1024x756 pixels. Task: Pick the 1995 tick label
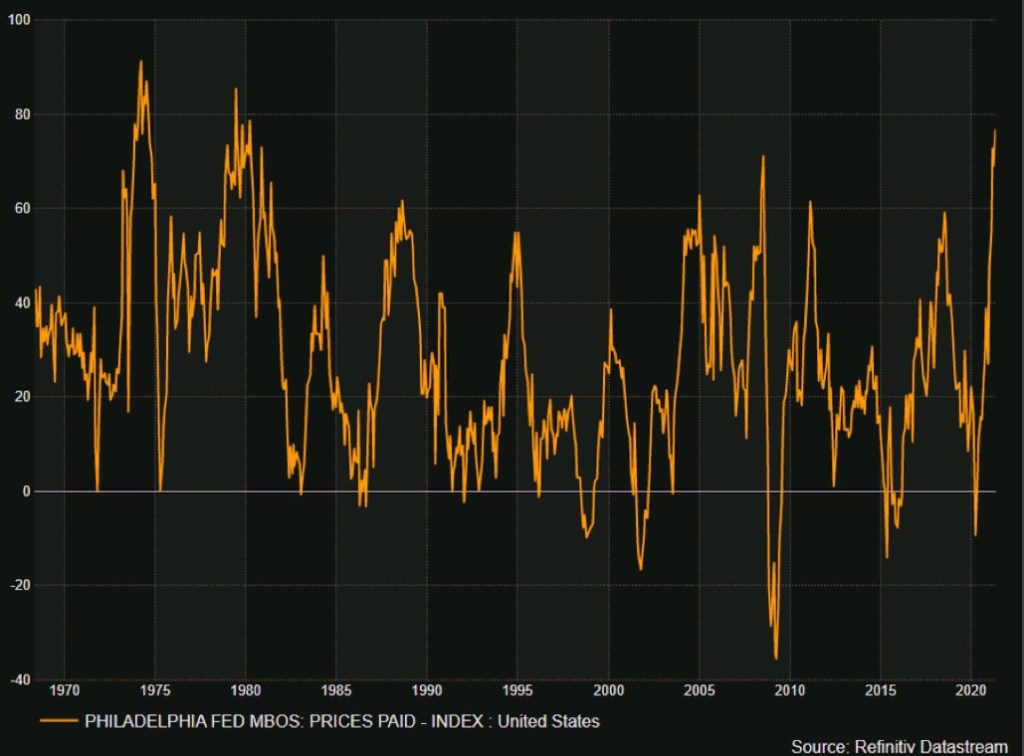click(x=517, y=690)
